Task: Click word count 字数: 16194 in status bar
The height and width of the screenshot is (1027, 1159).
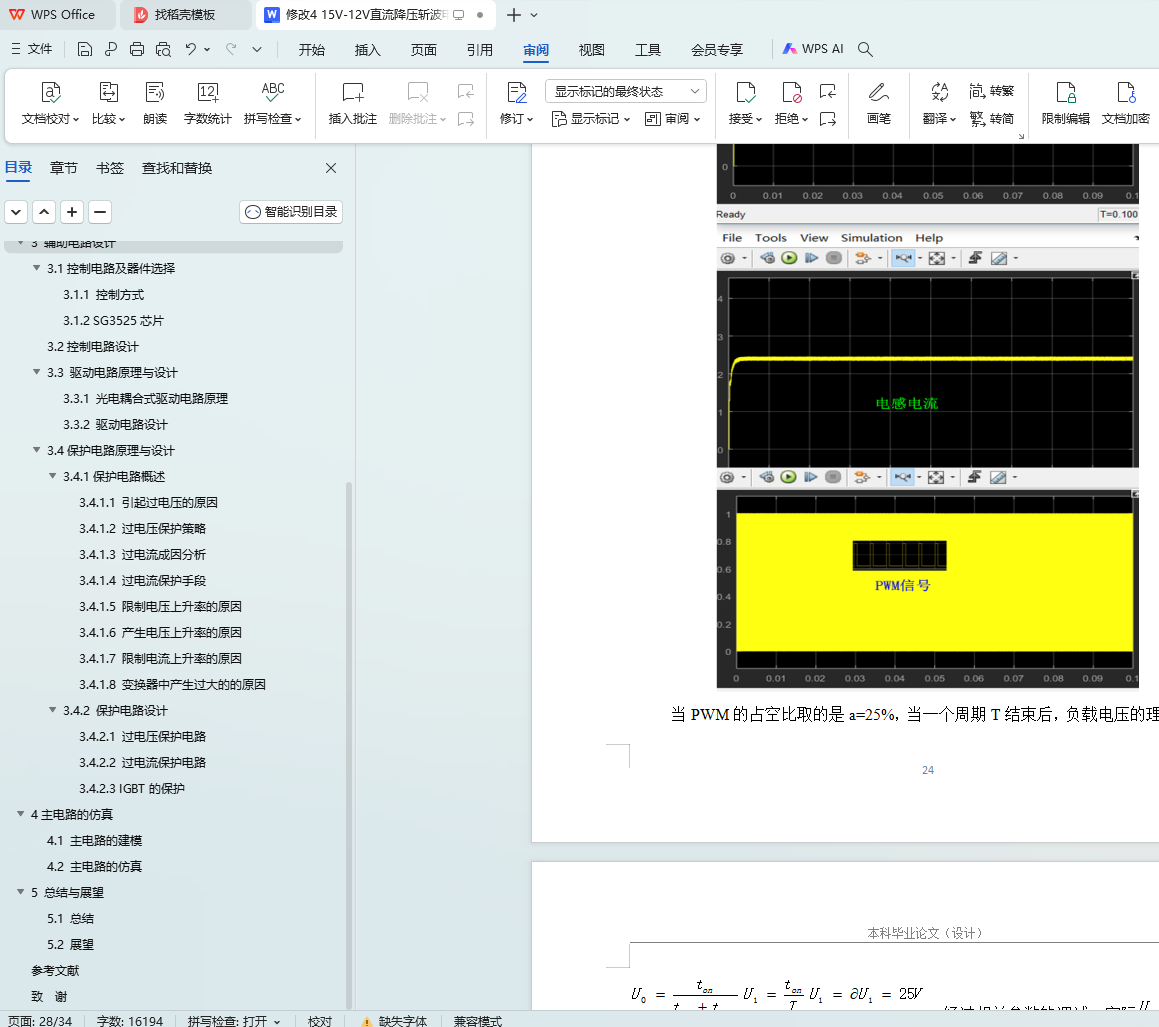Action: [x=129, y=1020]
